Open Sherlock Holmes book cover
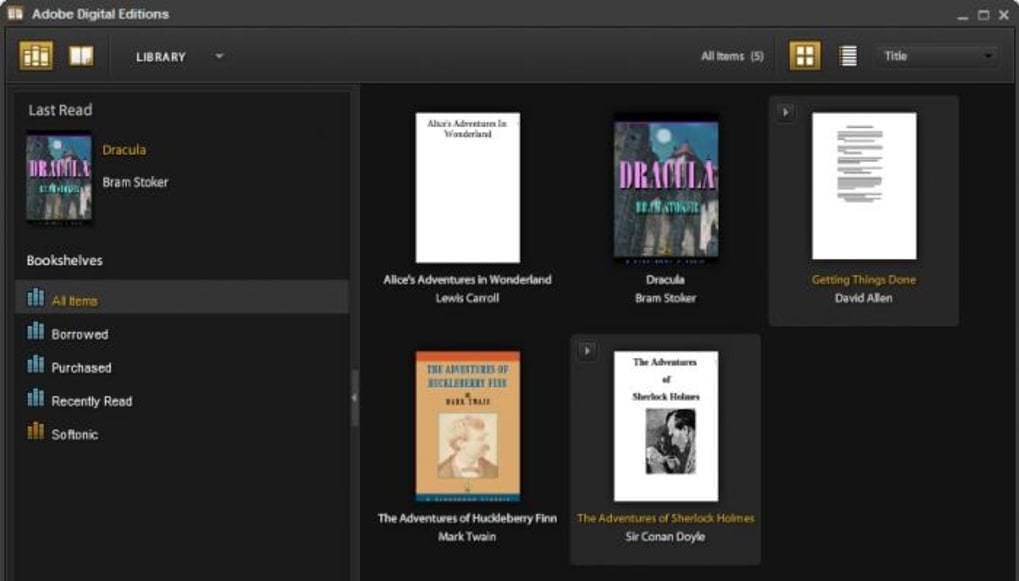Screen dimensions: 1019x581 (x=666, y=426)
